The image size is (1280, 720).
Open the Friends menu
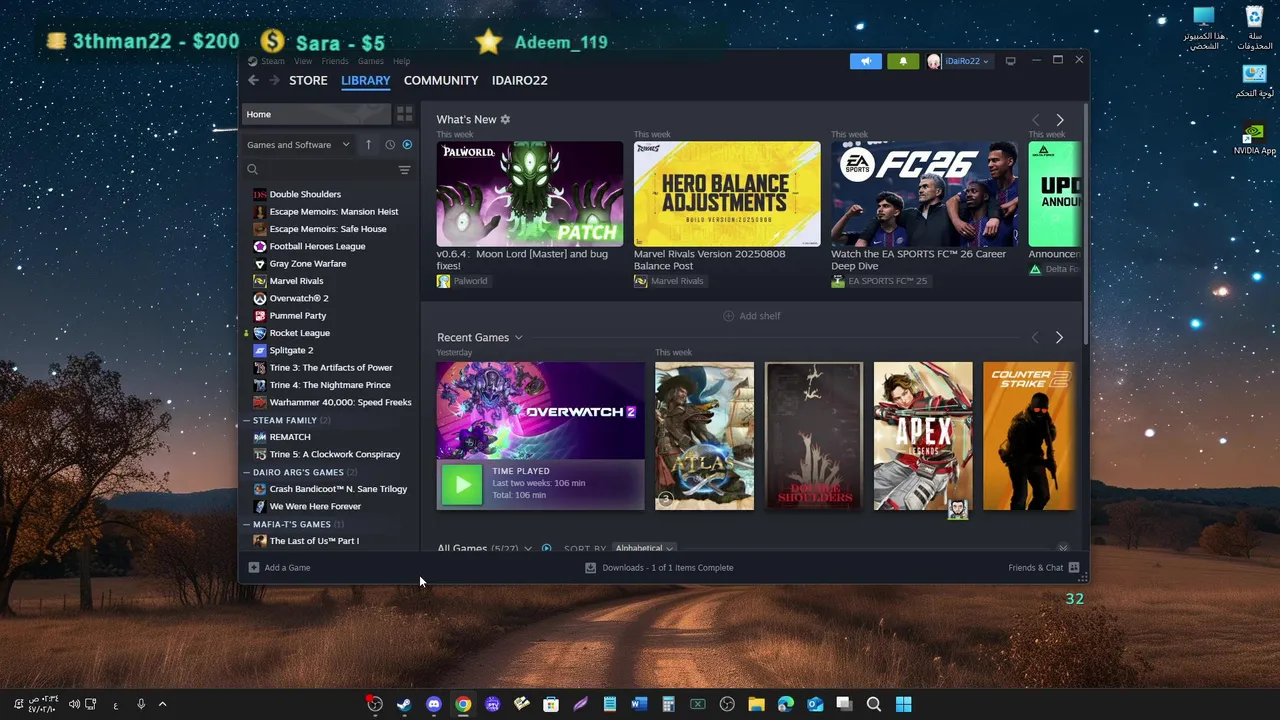(335, 61)
